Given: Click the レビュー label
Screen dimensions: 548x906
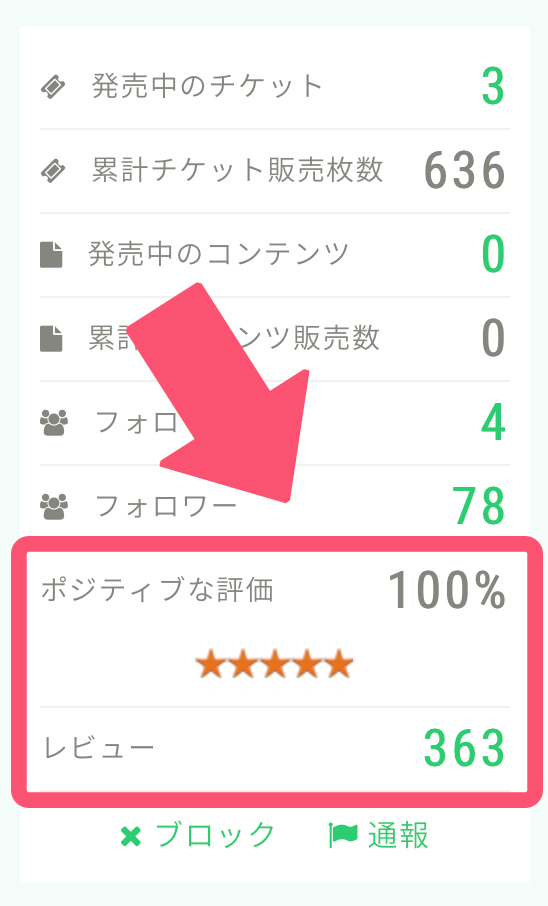Looking at the screenshot, I should pos(99,748).
